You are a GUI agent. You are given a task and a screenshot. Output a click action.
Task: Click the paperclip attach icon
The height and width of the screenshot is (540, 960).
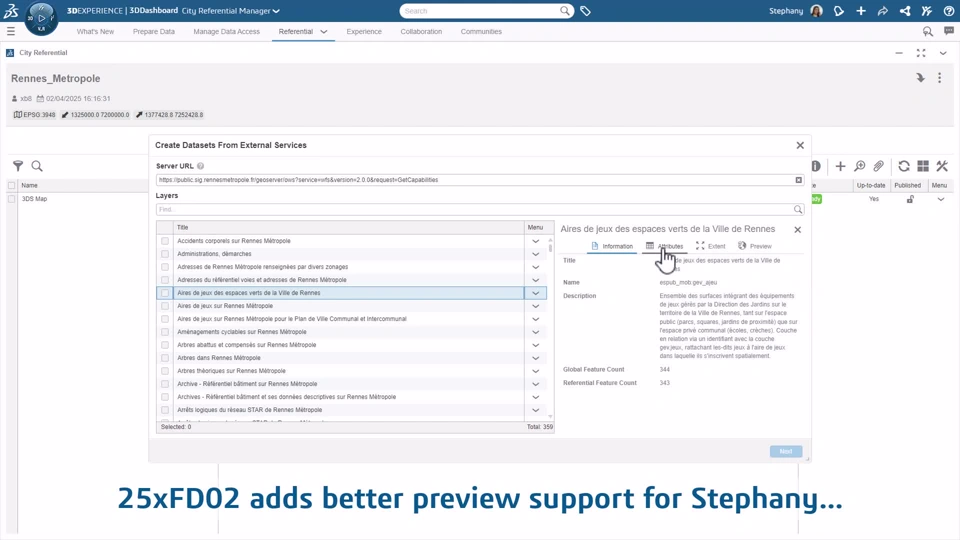[879, 166]
